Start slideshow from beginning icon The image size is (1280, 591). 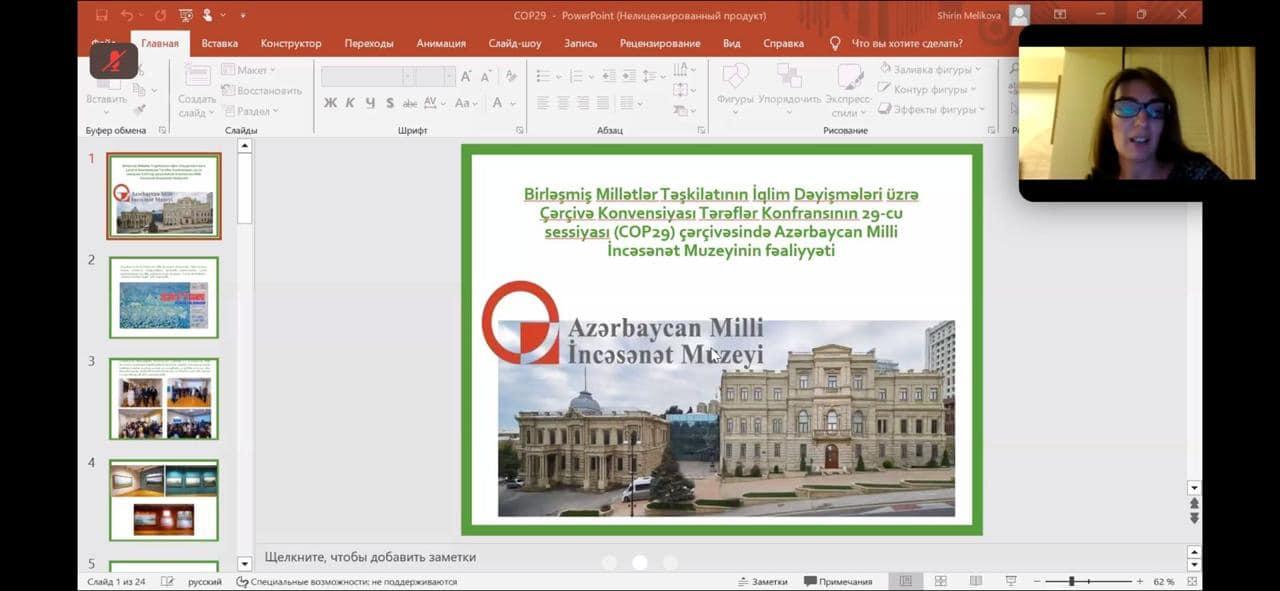click(x=185, y=15)
